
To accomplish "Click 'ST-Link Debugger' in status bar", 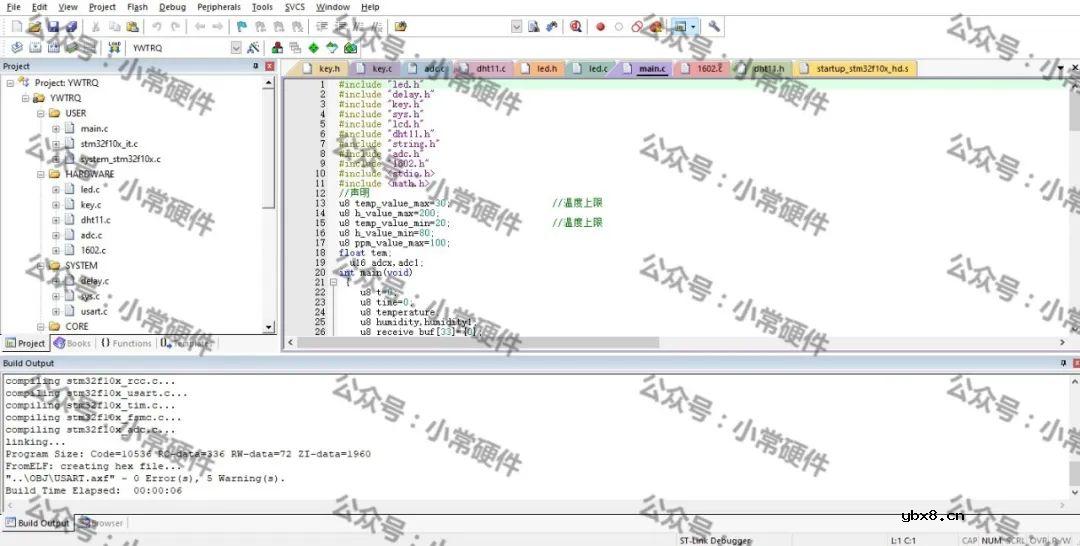I will click(x=715, y=540).
